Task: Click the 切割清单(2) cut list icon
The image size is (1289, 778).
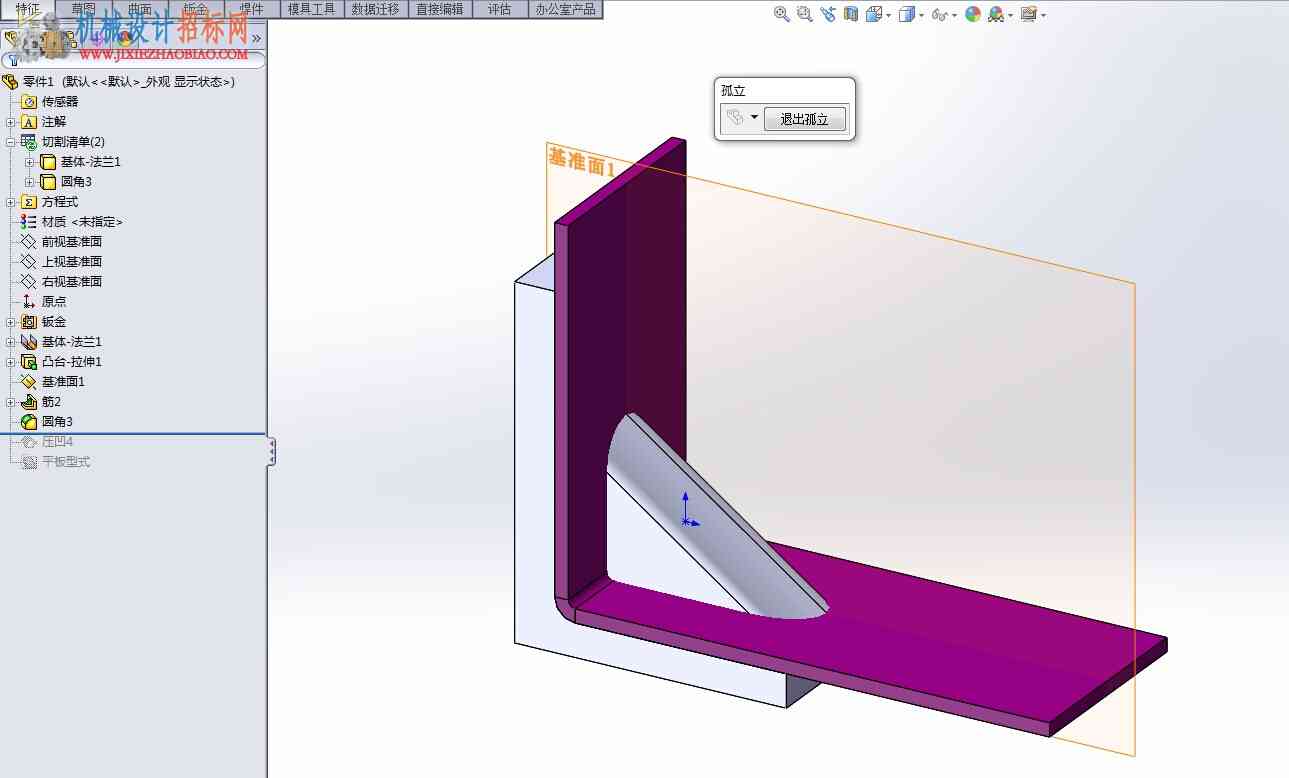Action: tap(29, 142)
